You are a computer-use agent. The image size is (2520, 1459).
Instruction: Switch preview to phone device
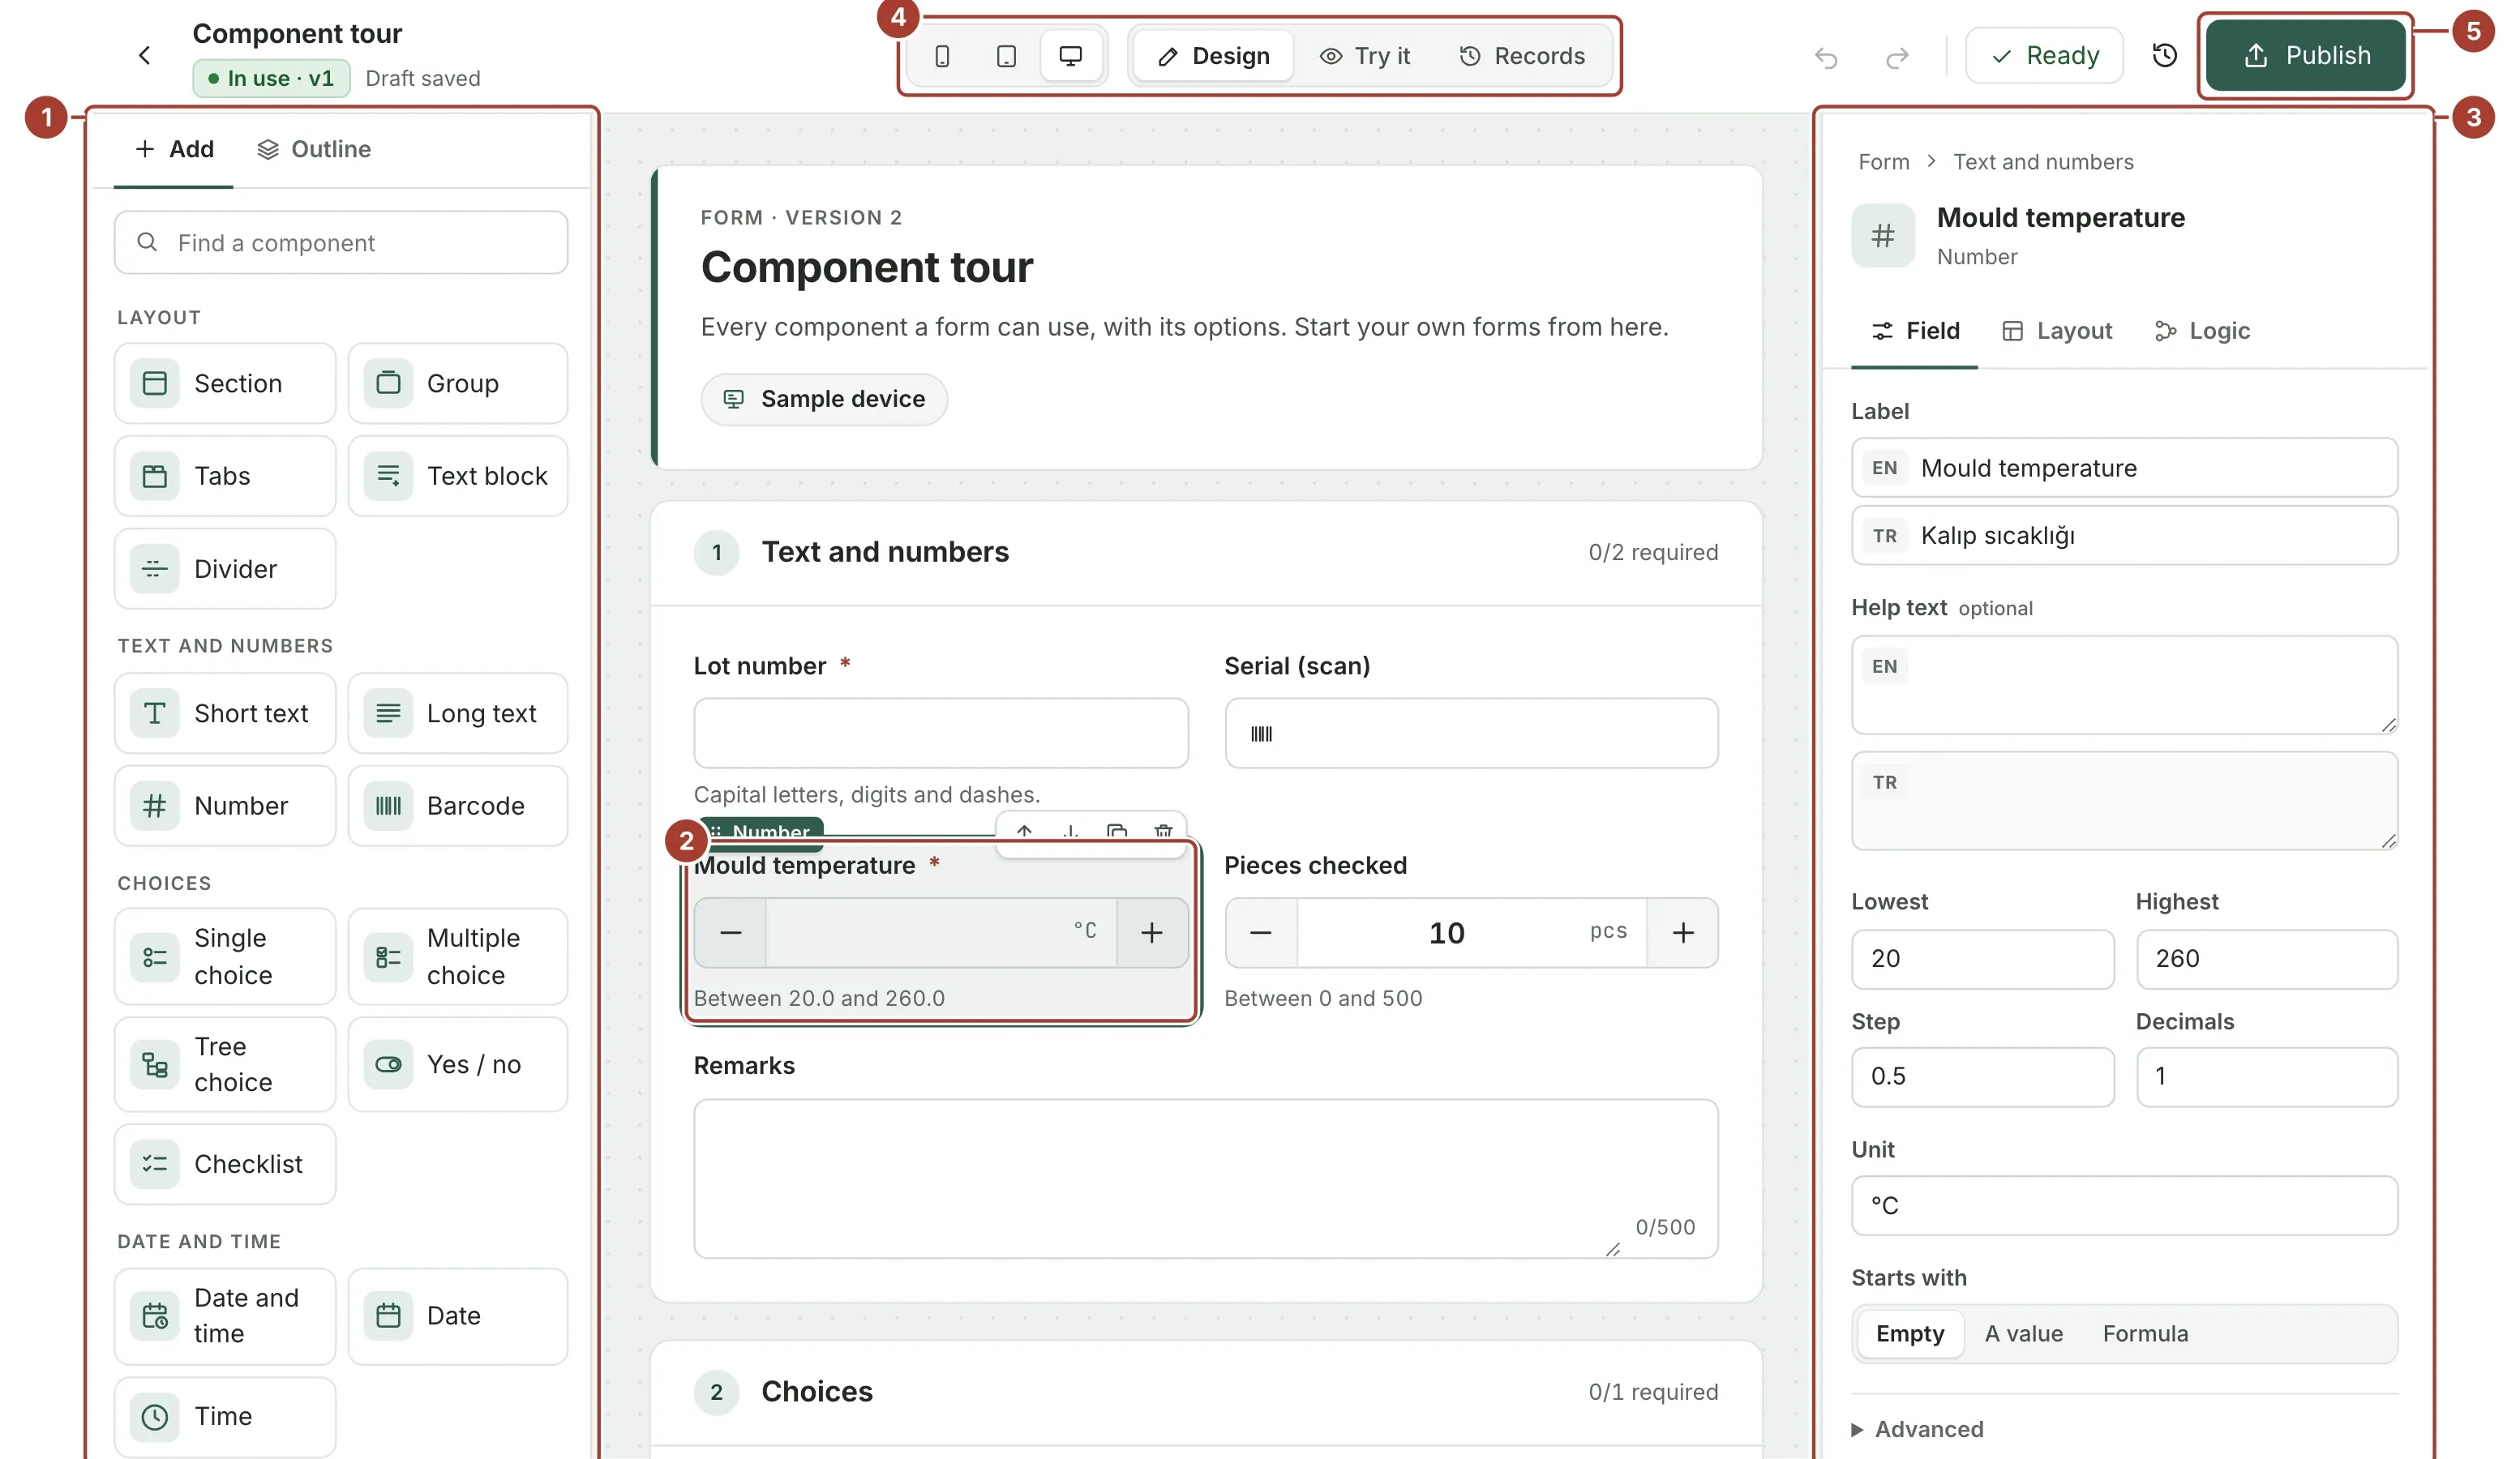942,56
